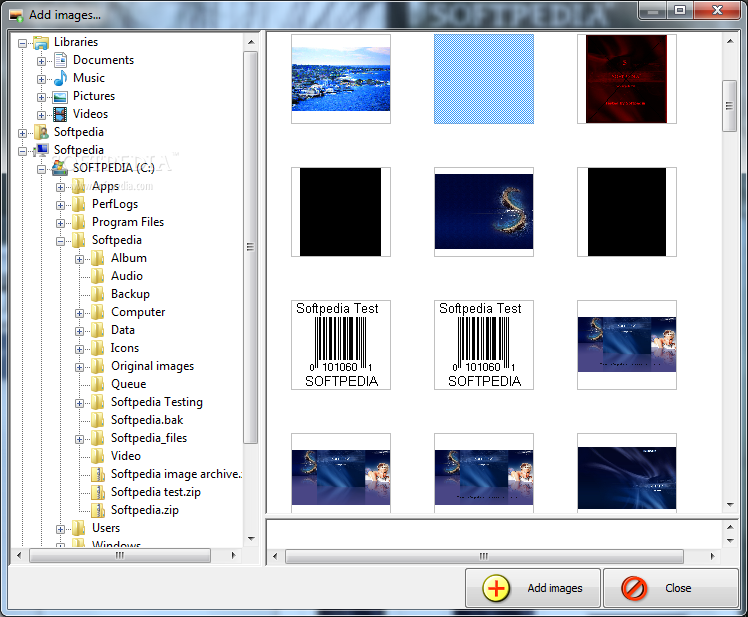Expand the Icons folder node

point(79,349)
